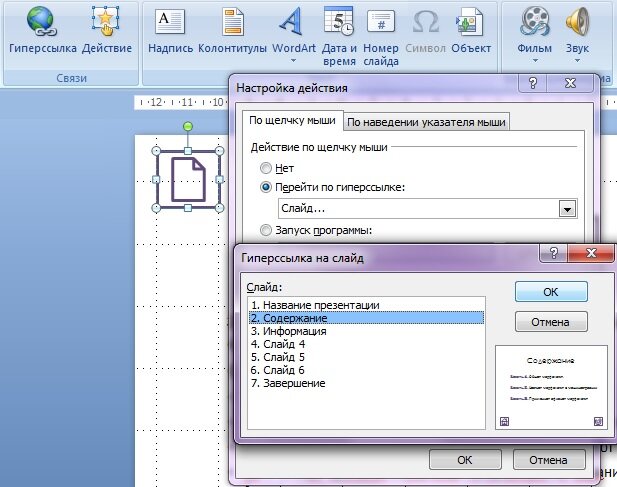Click the Действие (action) ribbon button
Screen dimensions: 617x487
107,31
